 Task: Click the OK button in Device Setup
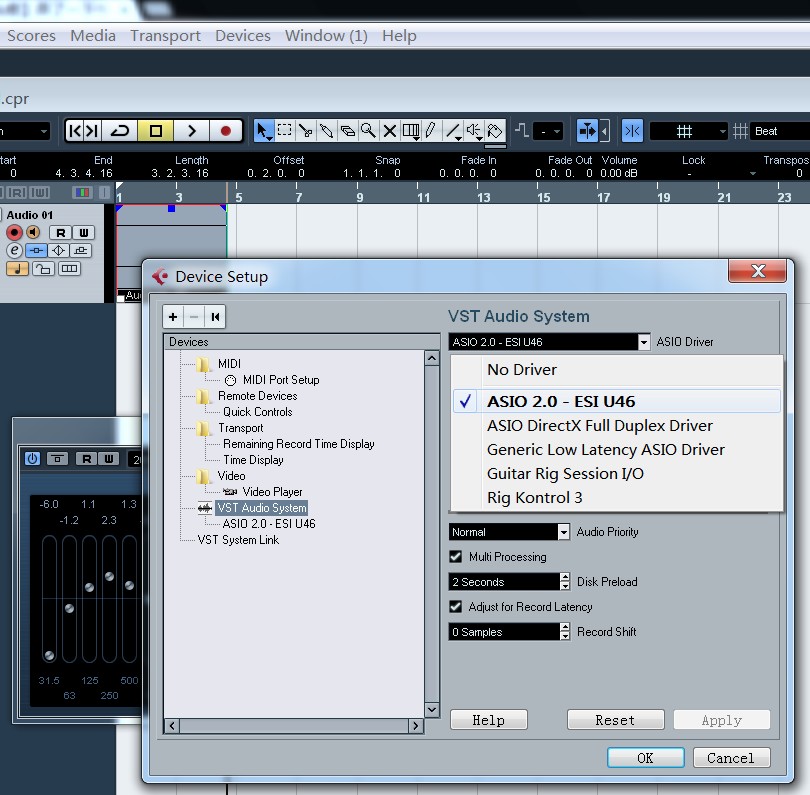pyautogui.click(x=645, y=758)
